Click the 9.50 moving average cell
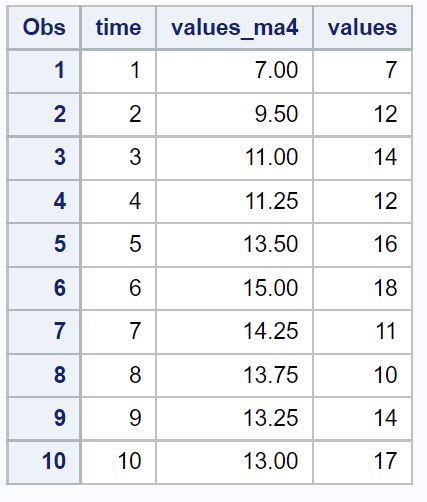This screenshot has height=502, width=427. click(x=234, y=115)
